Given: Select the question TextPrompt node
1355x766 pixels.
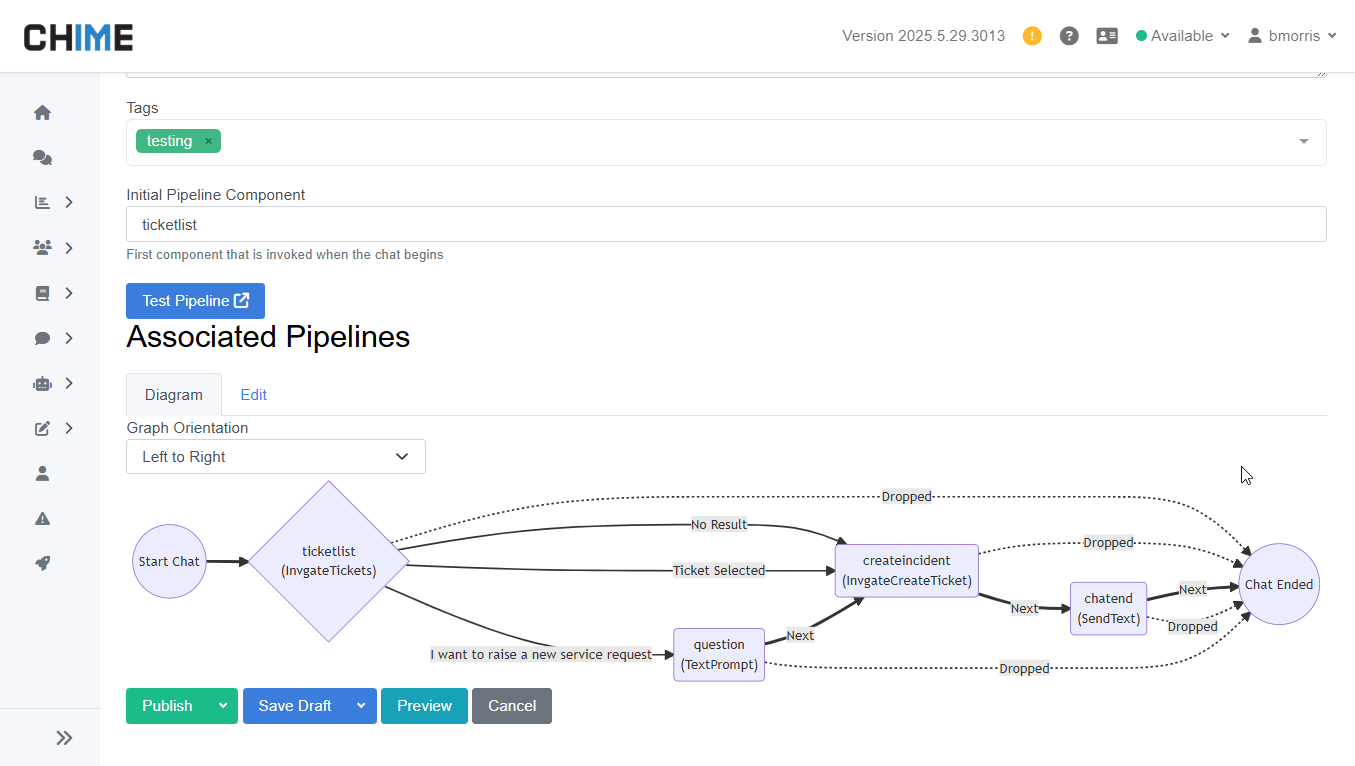Looking at the screenshot, I should 719,655.
